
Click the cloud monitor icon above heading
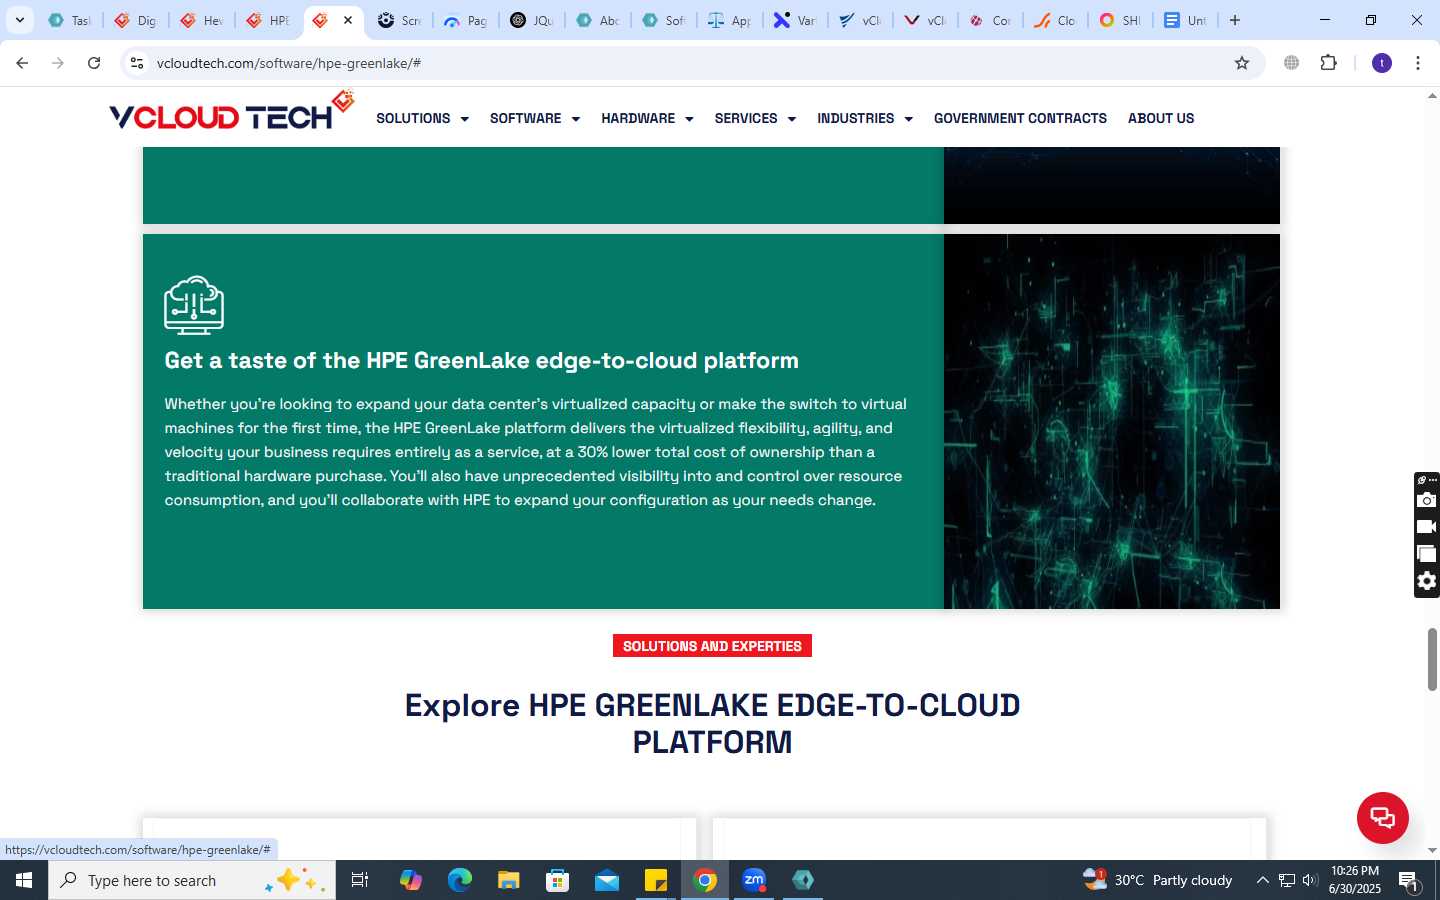[194, 305]
